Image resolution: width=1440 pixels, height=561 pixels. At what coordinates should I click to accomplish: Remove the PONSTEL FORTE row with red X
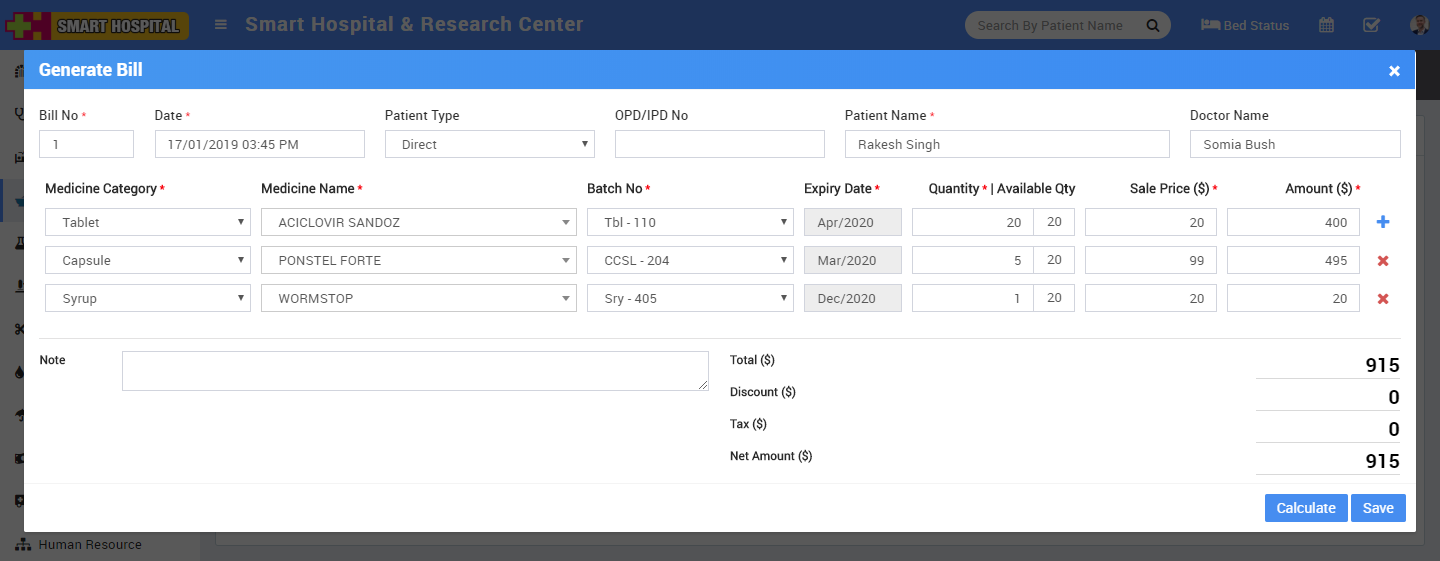[x=1383, y=261]
